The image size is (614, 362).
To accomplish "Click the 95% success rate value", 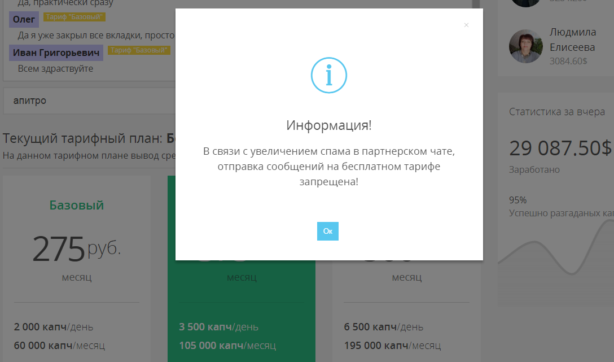I will pos(518,200).
